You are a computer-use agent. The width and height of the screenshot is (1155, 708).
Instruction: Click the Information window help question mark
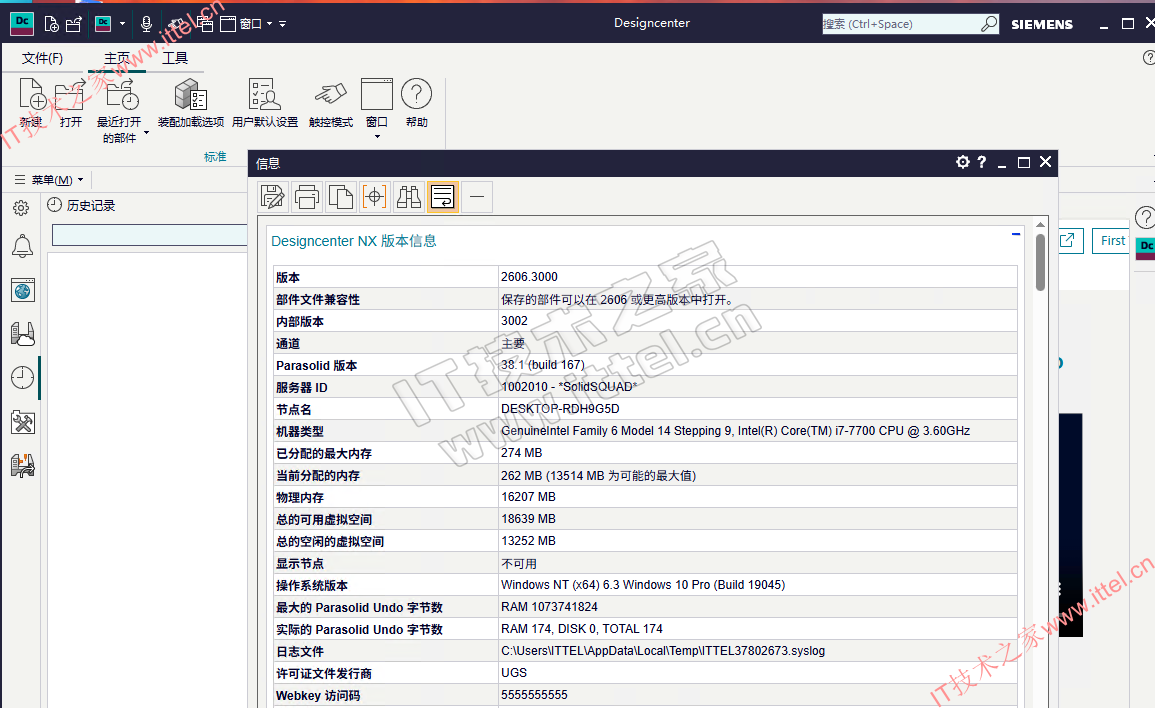point(982,162)
